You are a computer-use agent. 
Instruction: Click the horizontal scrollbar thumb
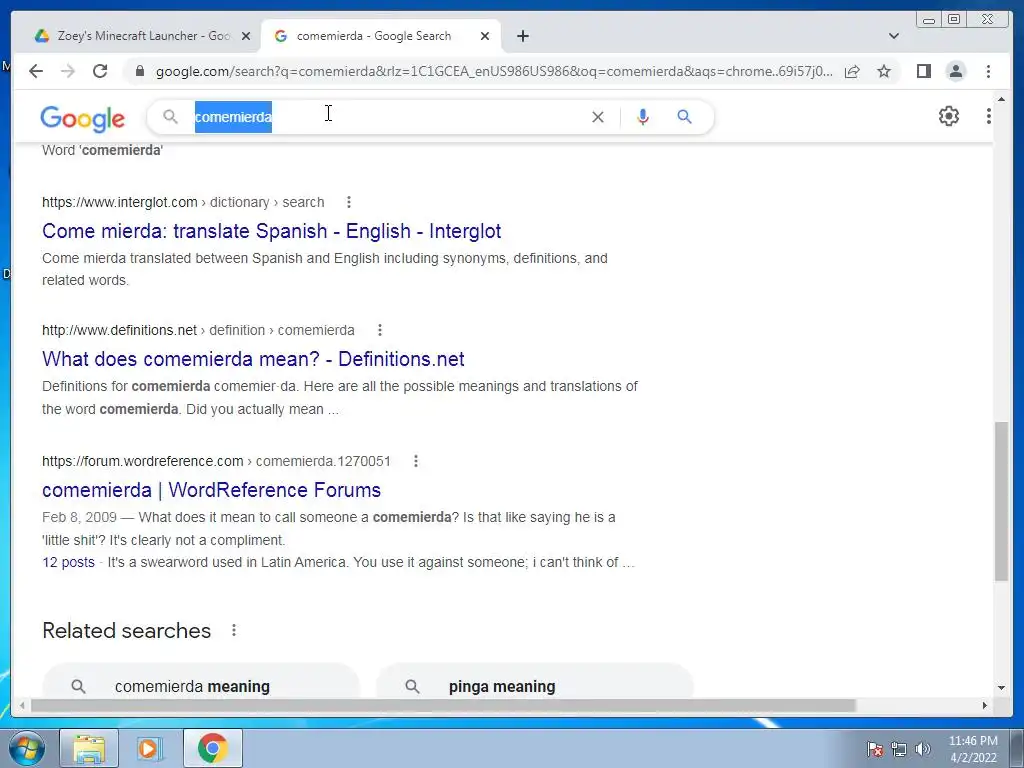pyautogui.click(x=443, y=705)
